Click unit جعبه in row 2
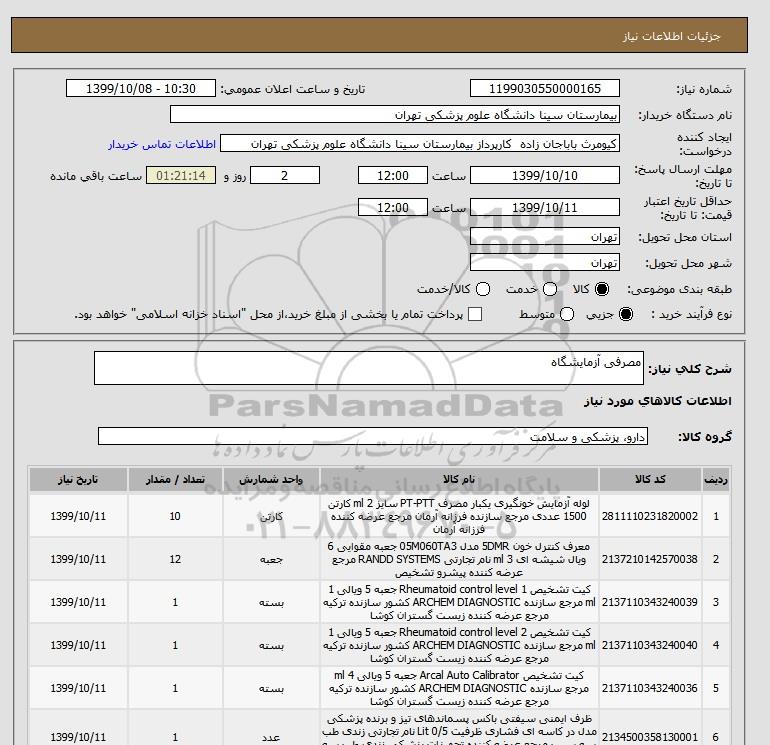The height and width of the screenshot is (745, 770). (271, 559)
